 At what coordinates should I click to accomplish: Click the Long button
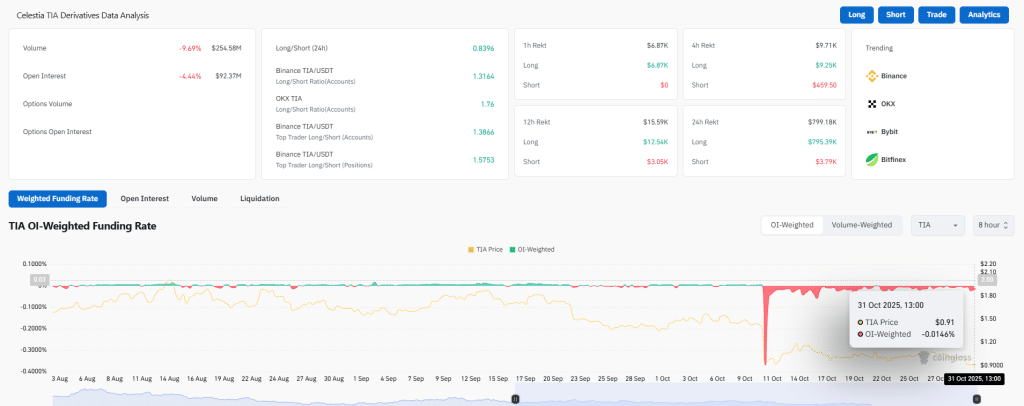(x=856, y=15)
